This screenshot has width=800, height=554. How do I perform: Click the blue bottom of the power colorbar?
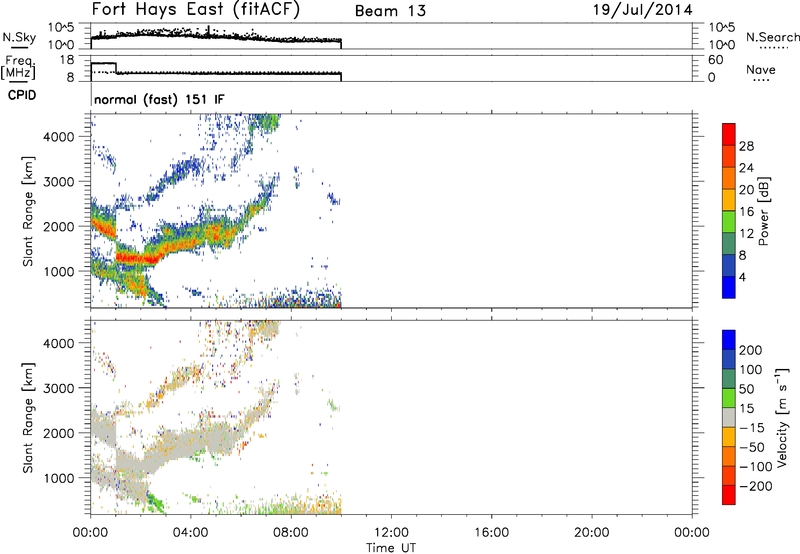coord(729,287)
